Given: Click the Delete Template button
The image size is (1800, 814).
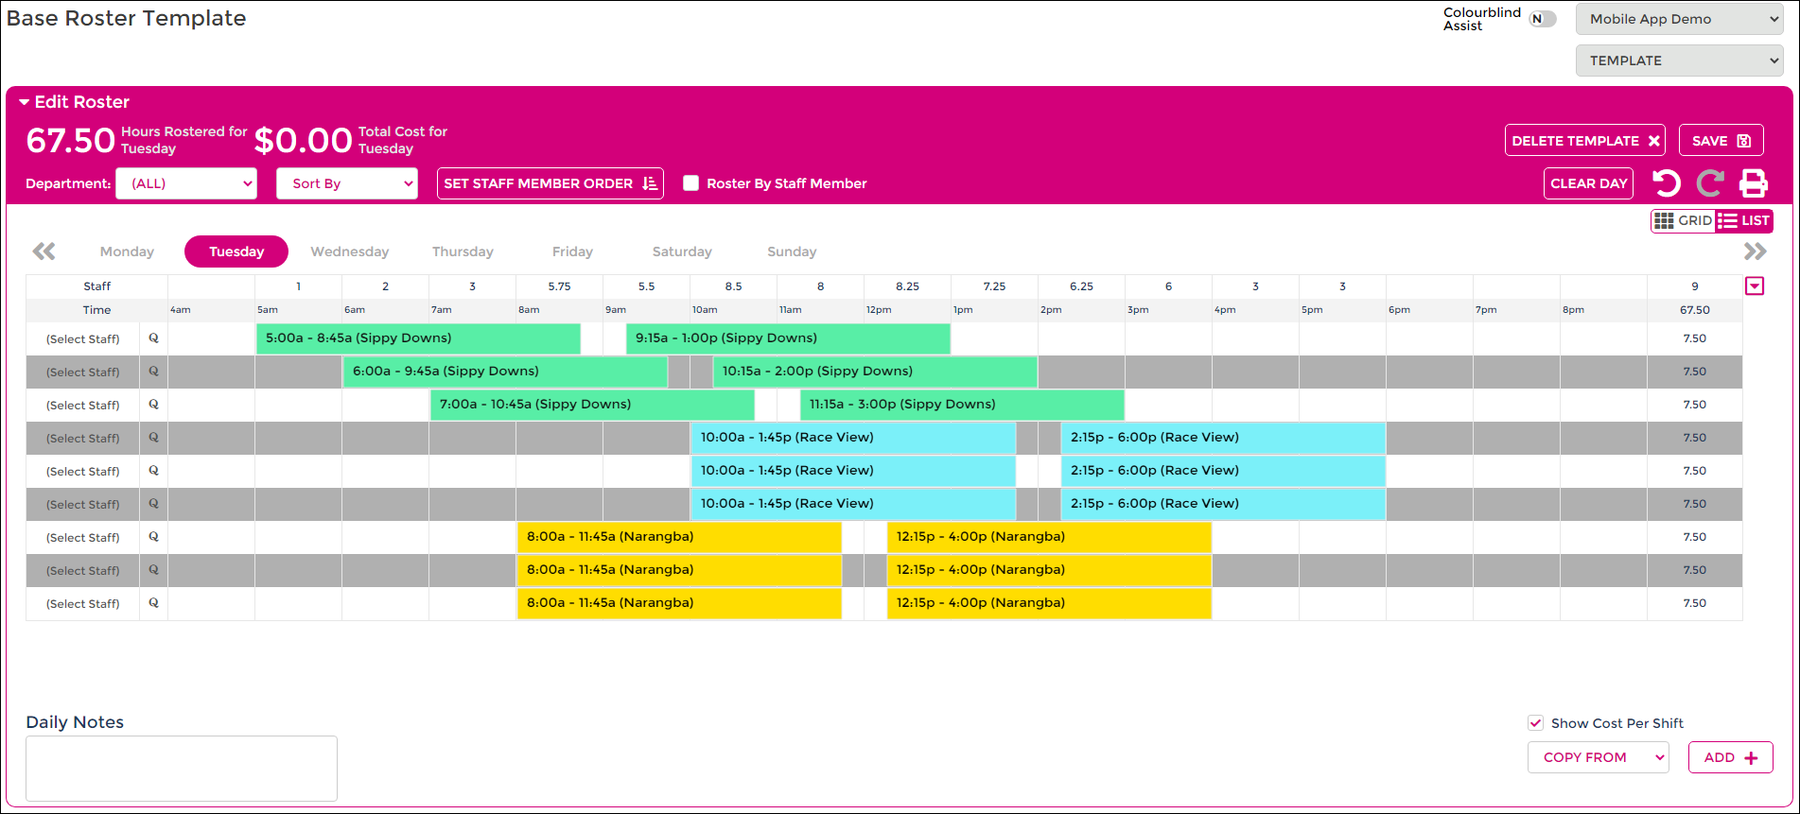Looking at the screenshot, I should coord(1584,141).
